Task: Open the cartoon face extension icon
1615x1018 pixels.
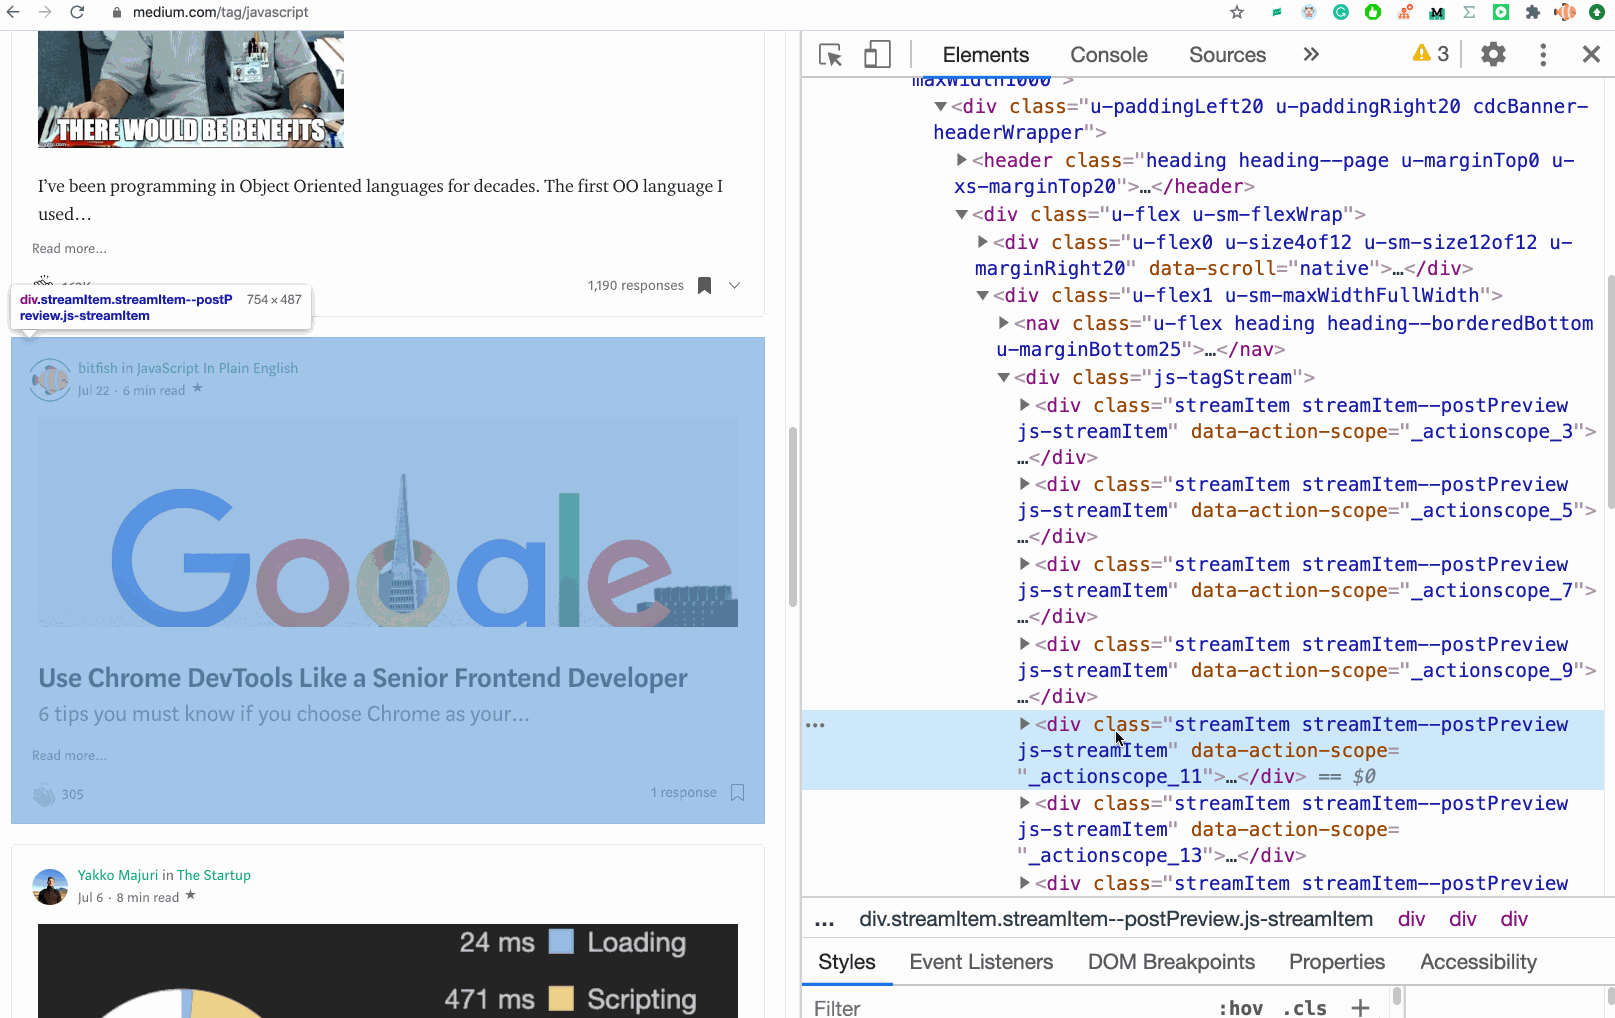Action: 1309,12
